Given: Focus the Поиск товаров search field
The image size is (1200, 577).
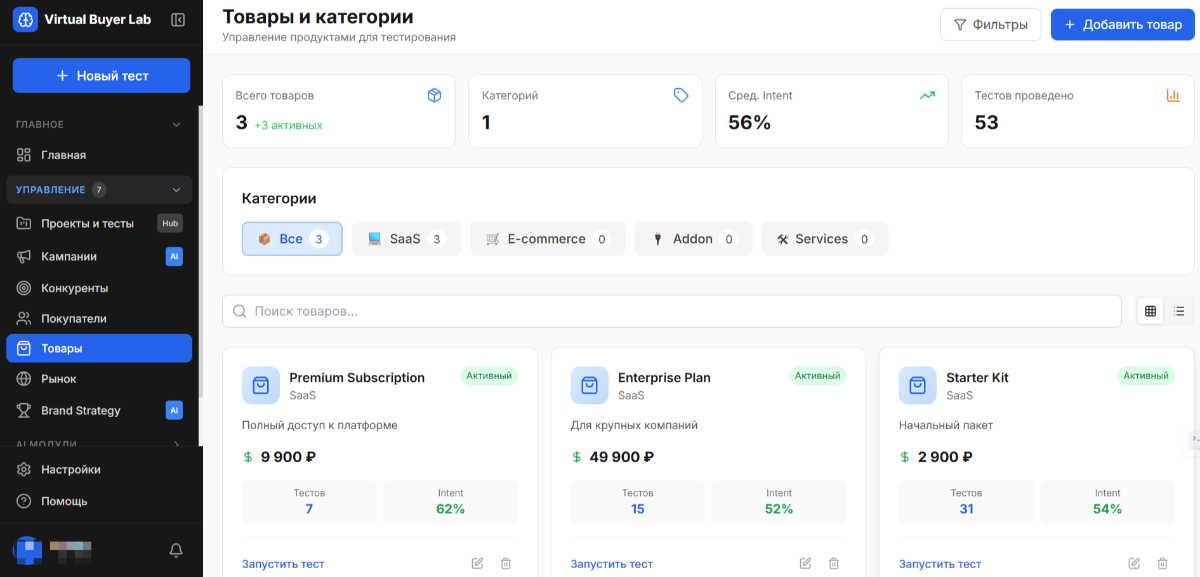Looking at the screenshot, I should pyautogui.click(x=672, y=311).
